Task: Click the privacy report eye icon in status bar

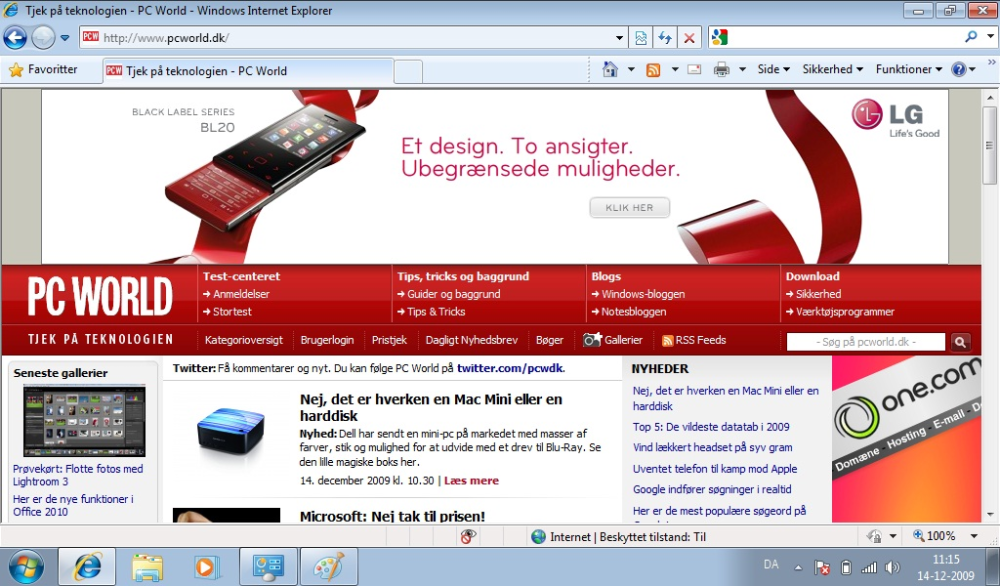Action: 468,536
